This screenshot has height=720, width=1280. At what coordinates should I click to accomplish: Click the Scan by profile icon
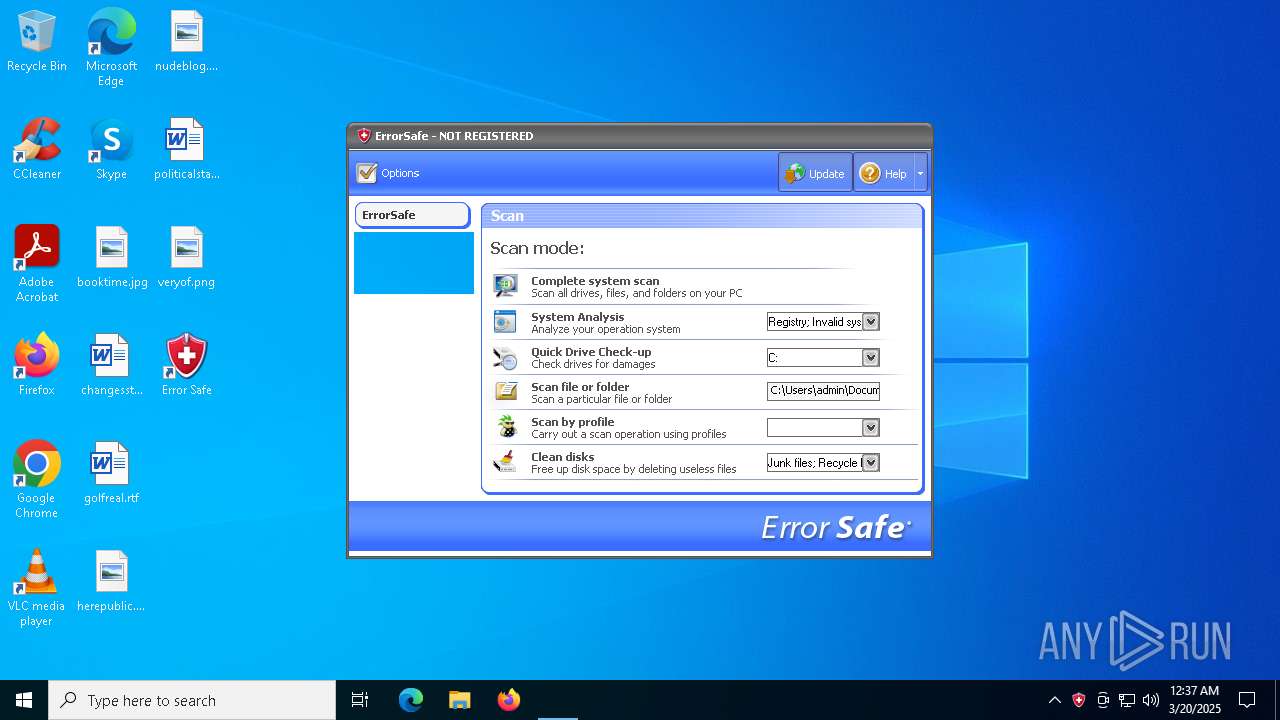(x=506, y=427)
